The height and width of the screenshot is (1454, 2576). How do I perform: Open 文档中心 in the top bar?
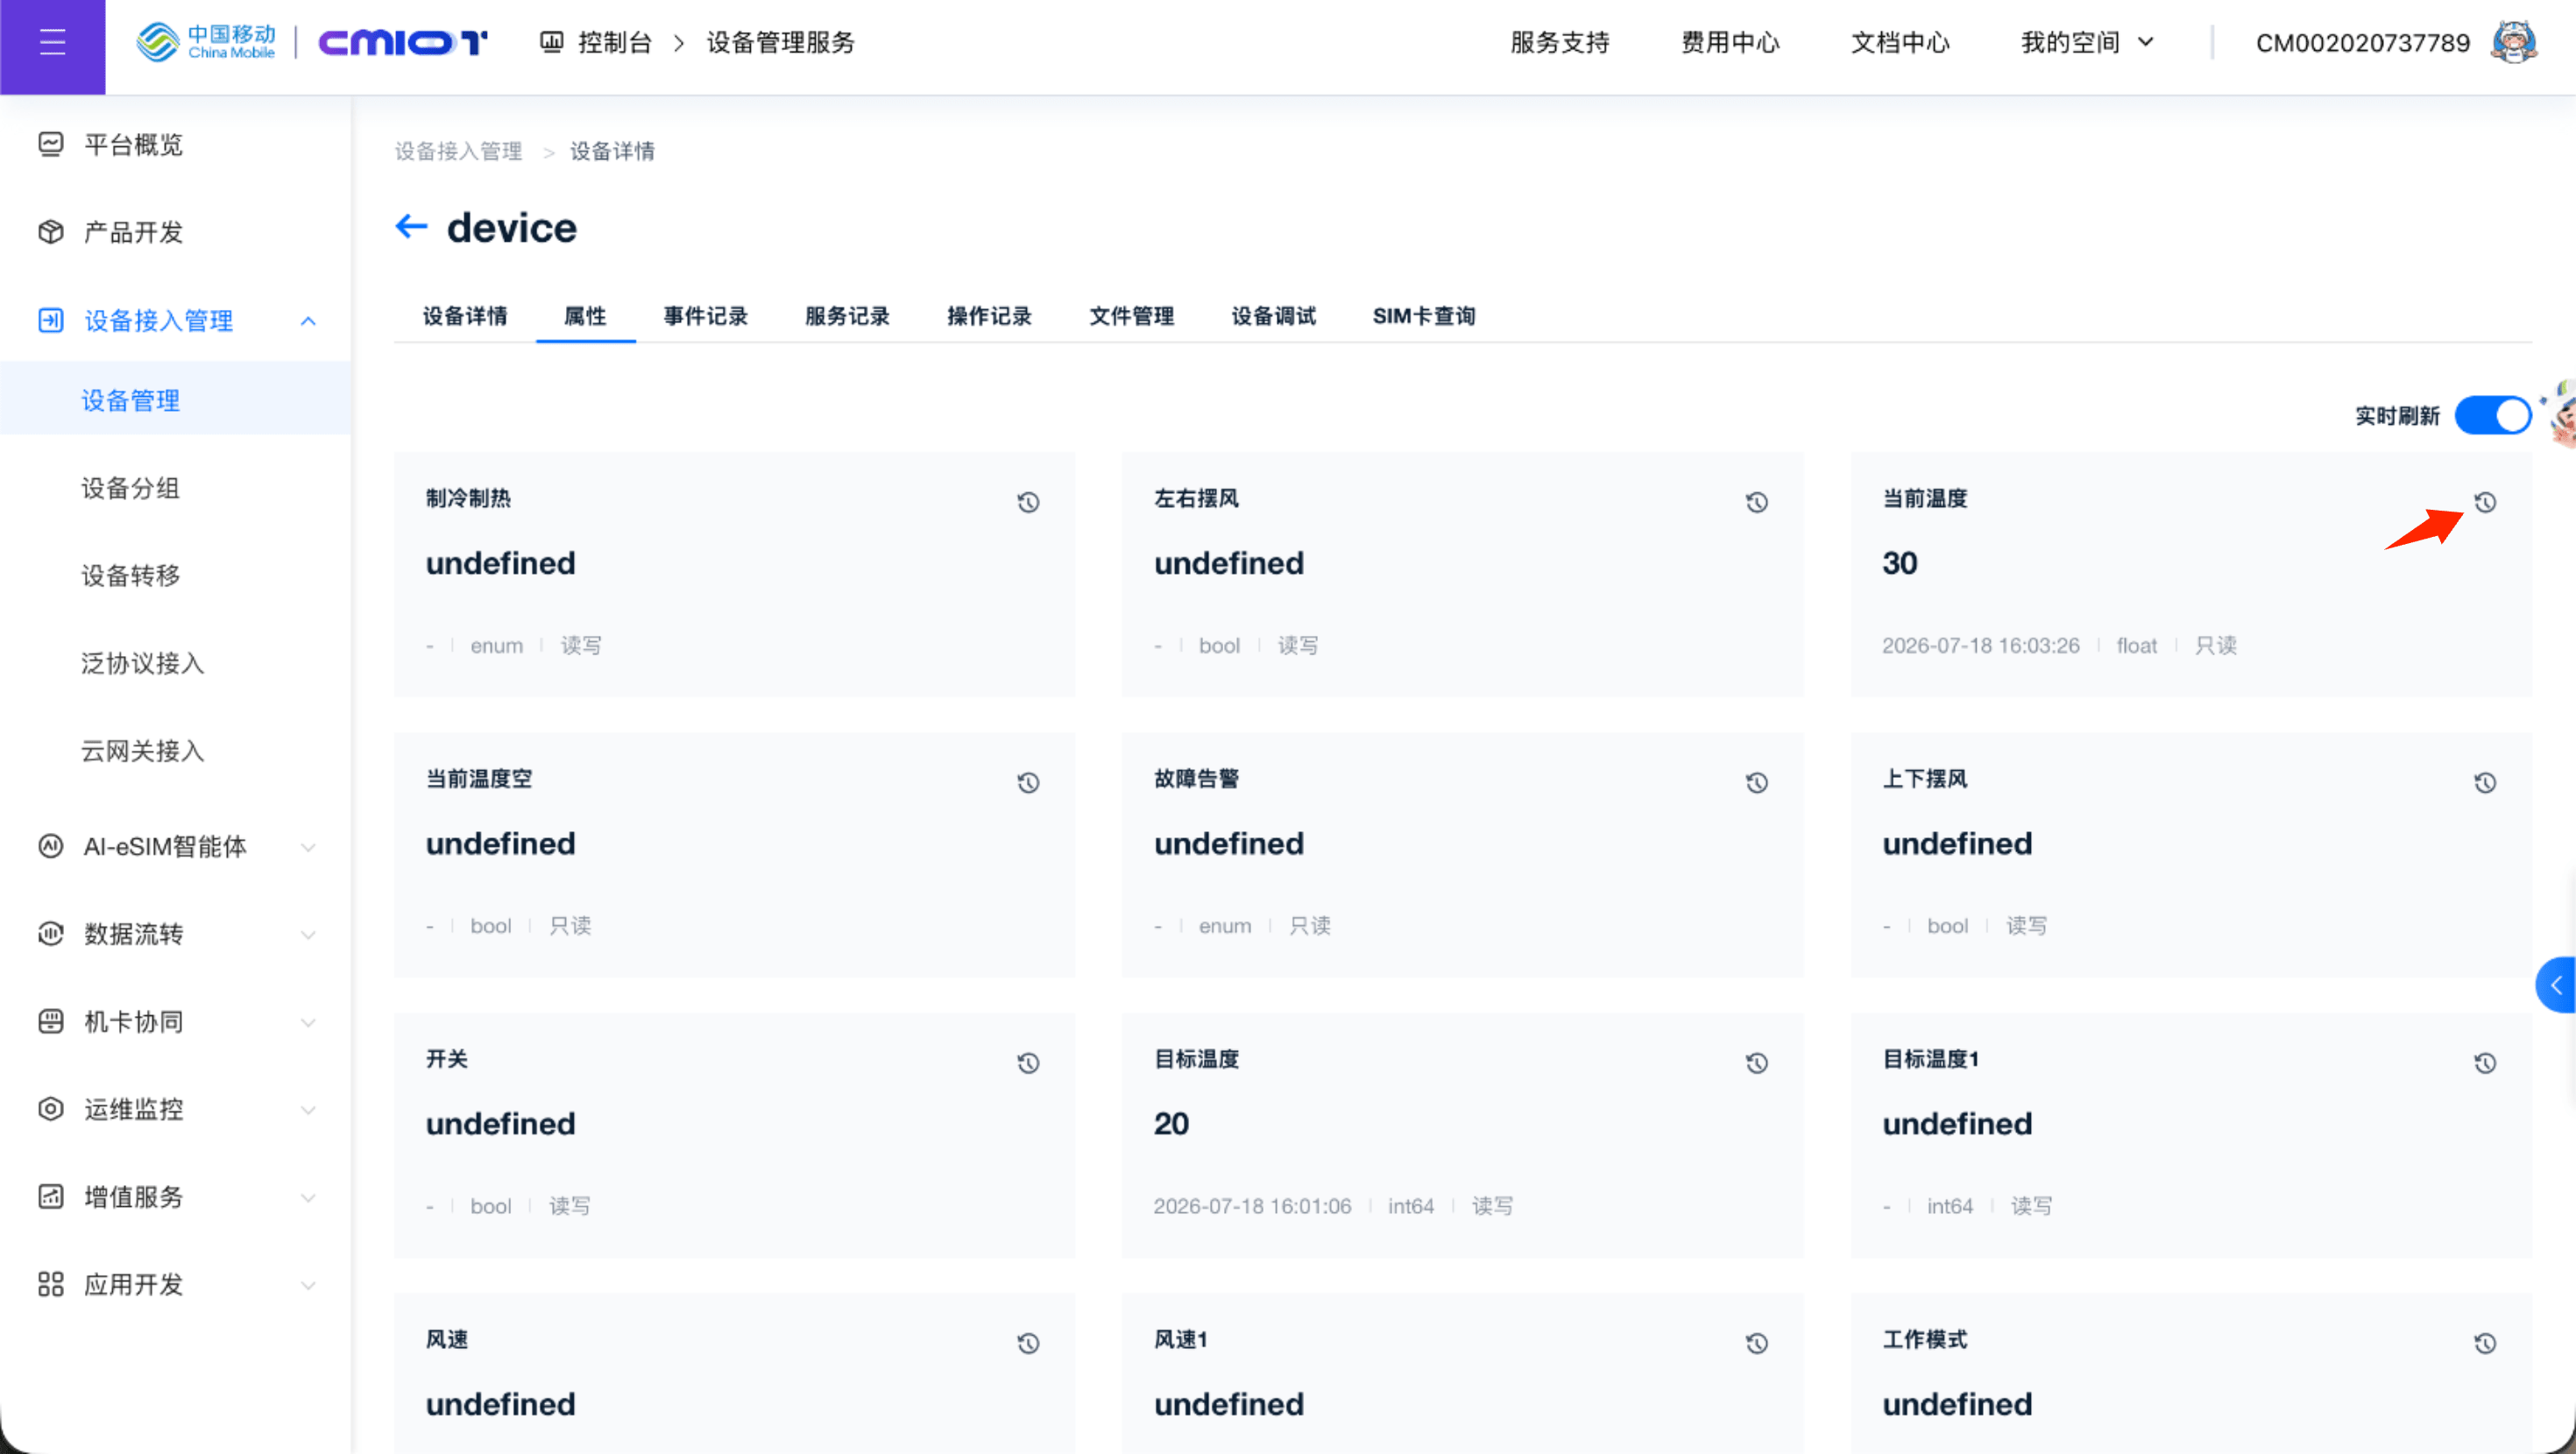[1900, 42]
